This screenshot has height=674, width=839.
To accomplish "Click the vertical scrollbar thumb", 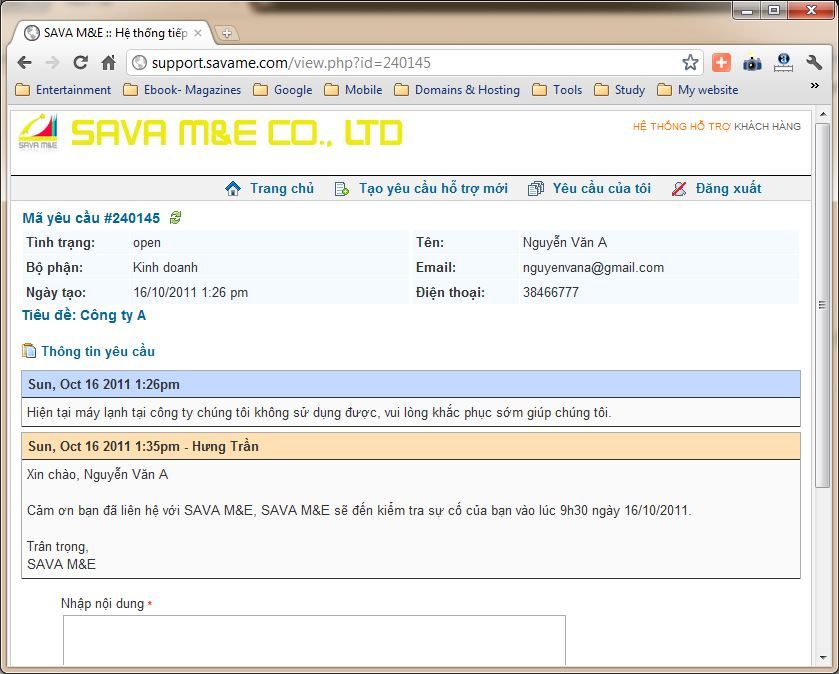I will pyautogui.click(x=822, y=305).
